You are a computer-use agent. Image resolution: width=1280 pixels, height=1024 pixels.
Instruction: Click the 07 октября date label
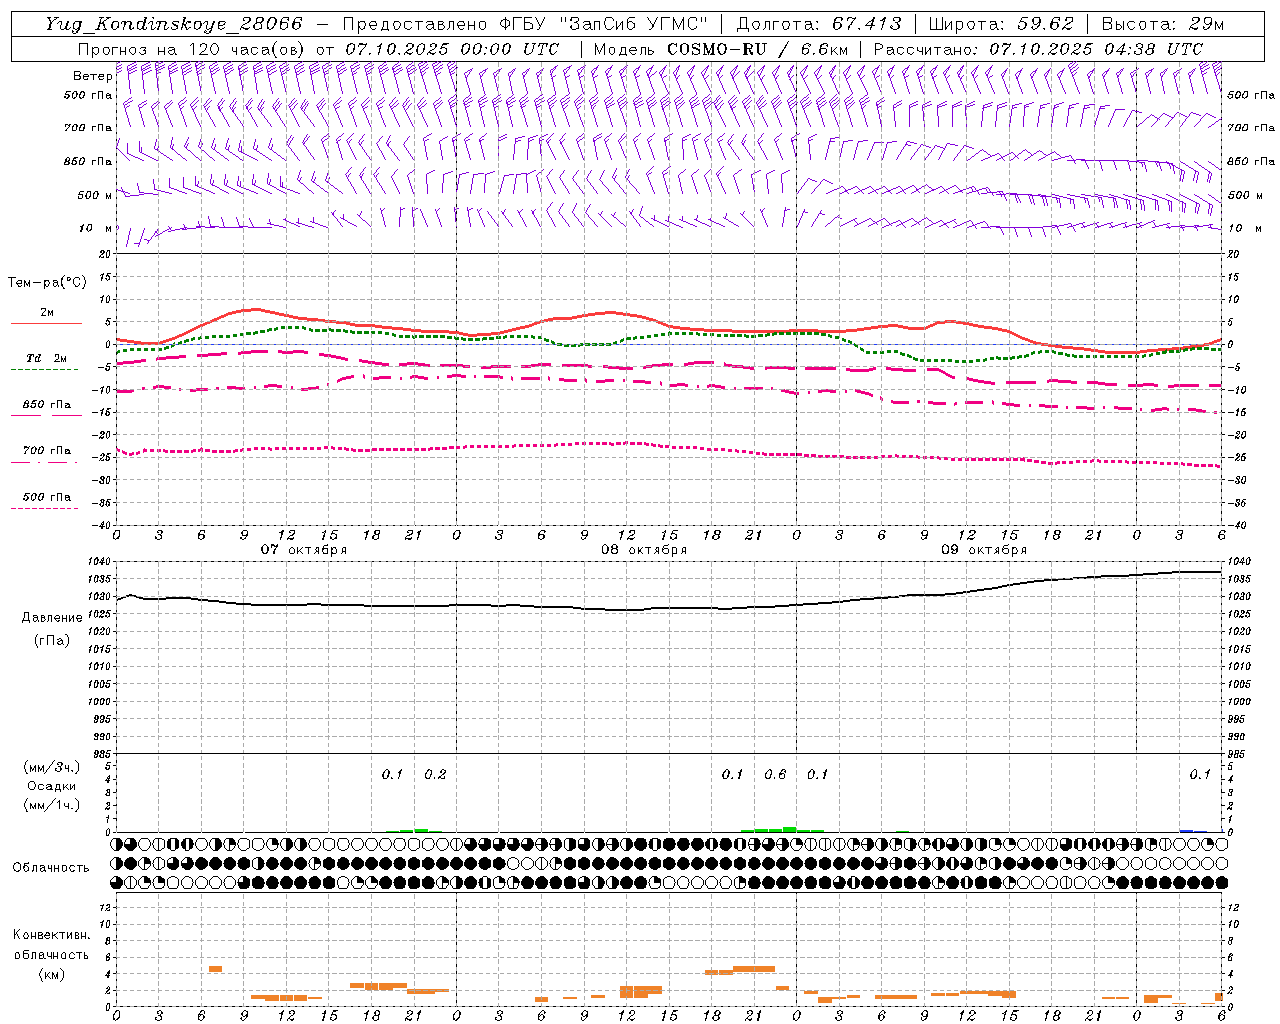pos(304,550)
